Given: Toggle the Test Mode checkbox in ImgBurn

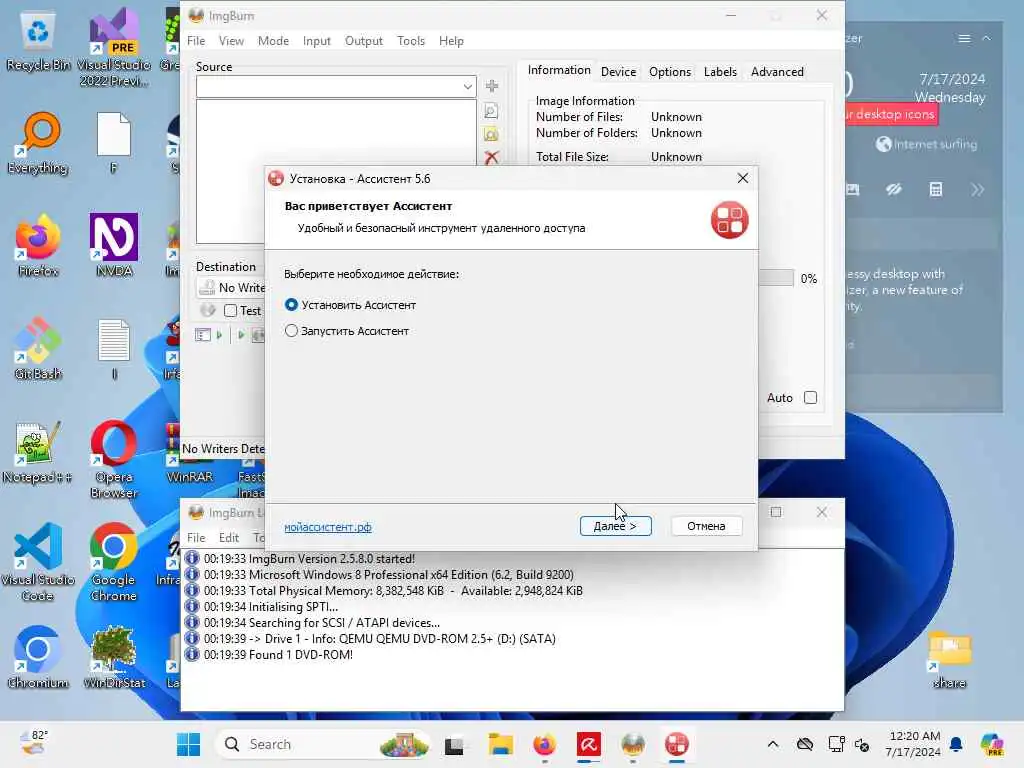Looking at the screenshot, I should pos(231,311).
